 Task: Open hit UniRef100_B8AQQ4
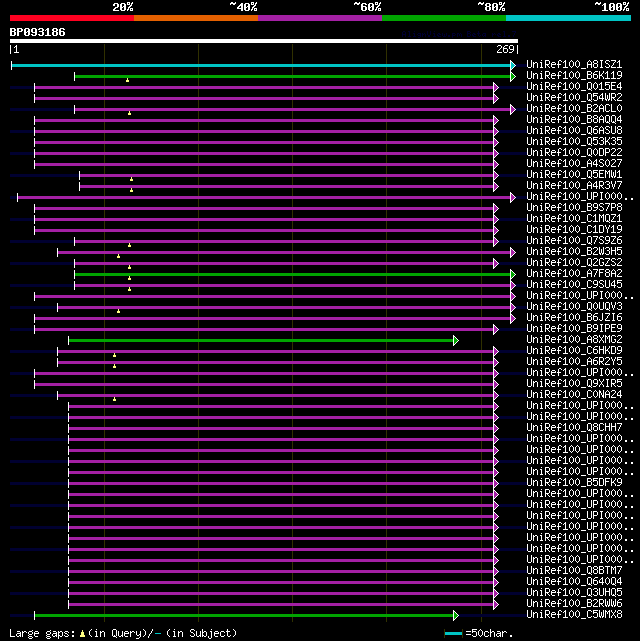(x=574, y=120)
